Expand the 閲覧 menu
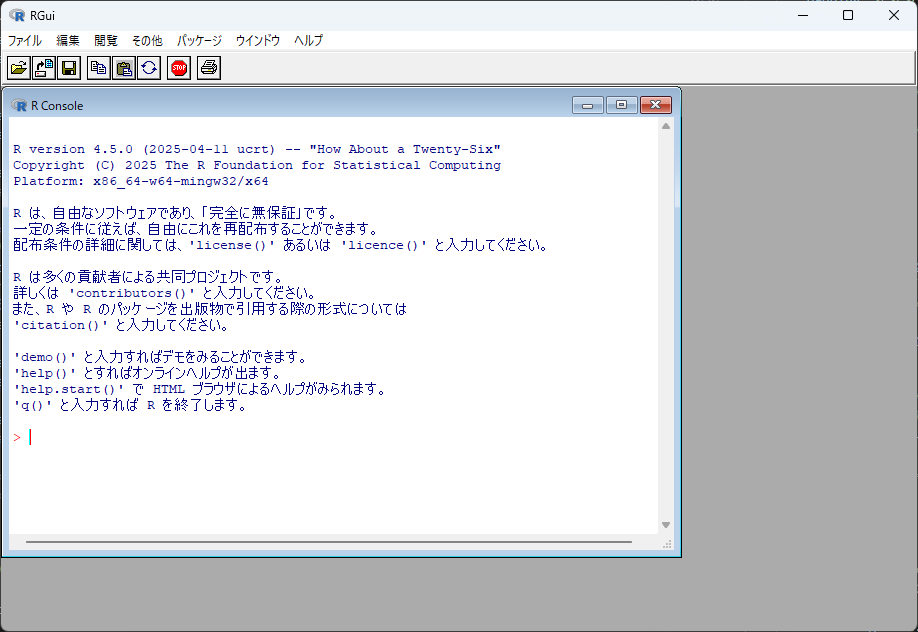The height and width of the screenshot is (632, 918). coord(106,41)
